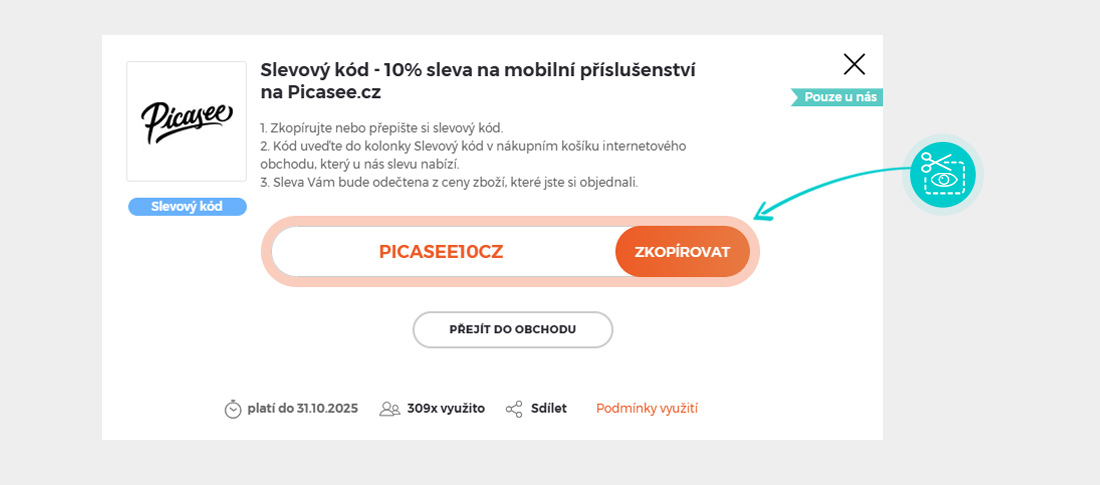This screenshot has height=485, width=1100.
Task: Click the Sdílet share label
Action: click(549, 408)
